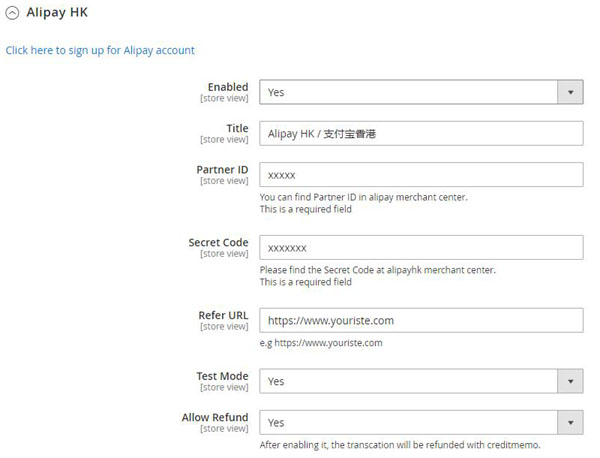The width and height of the screenshot is (600, 458).
Task: Collapse the Alipay HK section chevron icon
Action: (13, 14)
